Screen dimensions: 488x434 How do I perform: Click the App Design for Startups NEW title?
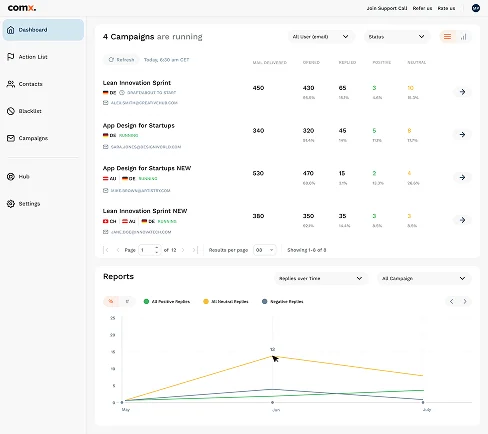tap(147, 168)
